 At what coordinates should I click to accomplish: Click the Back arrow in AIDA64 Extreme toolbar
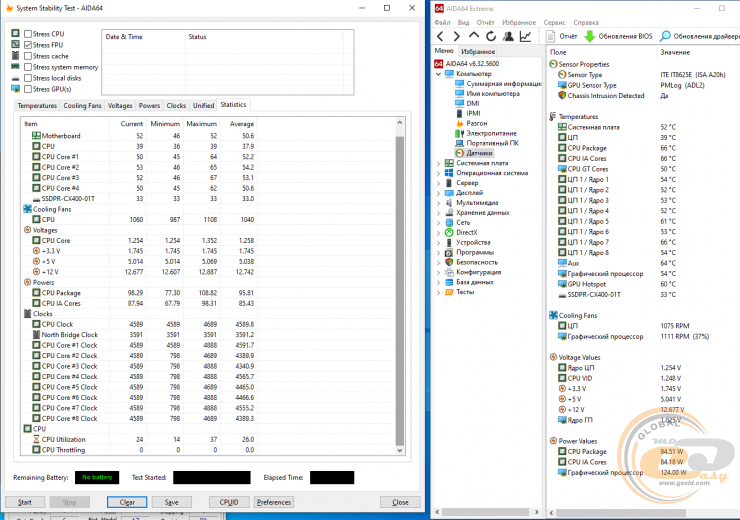440,36
